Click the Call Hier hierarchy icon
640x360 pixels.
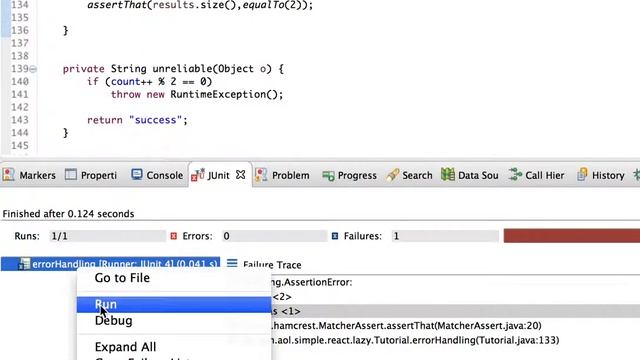click(515, 175)
